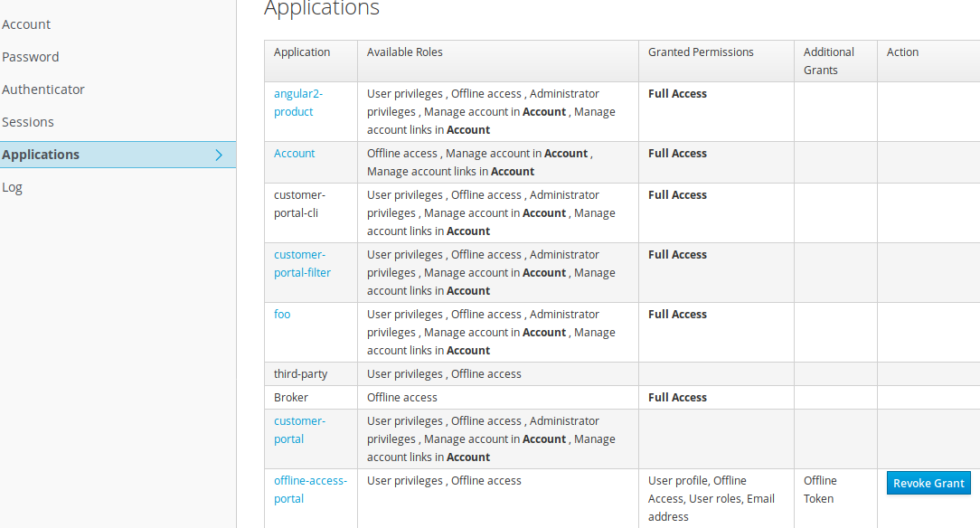Click Offline Token in Additional Grants column
This screenshot has width=980, height=528.
coord(820,490)
